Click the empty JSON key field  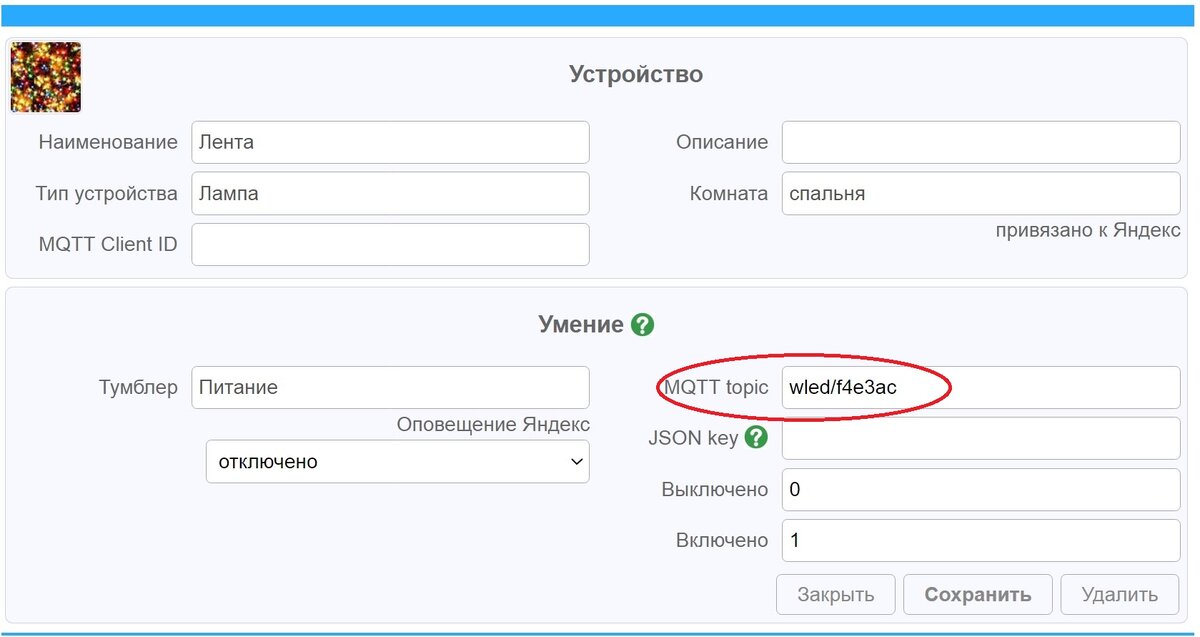(980, 438)
